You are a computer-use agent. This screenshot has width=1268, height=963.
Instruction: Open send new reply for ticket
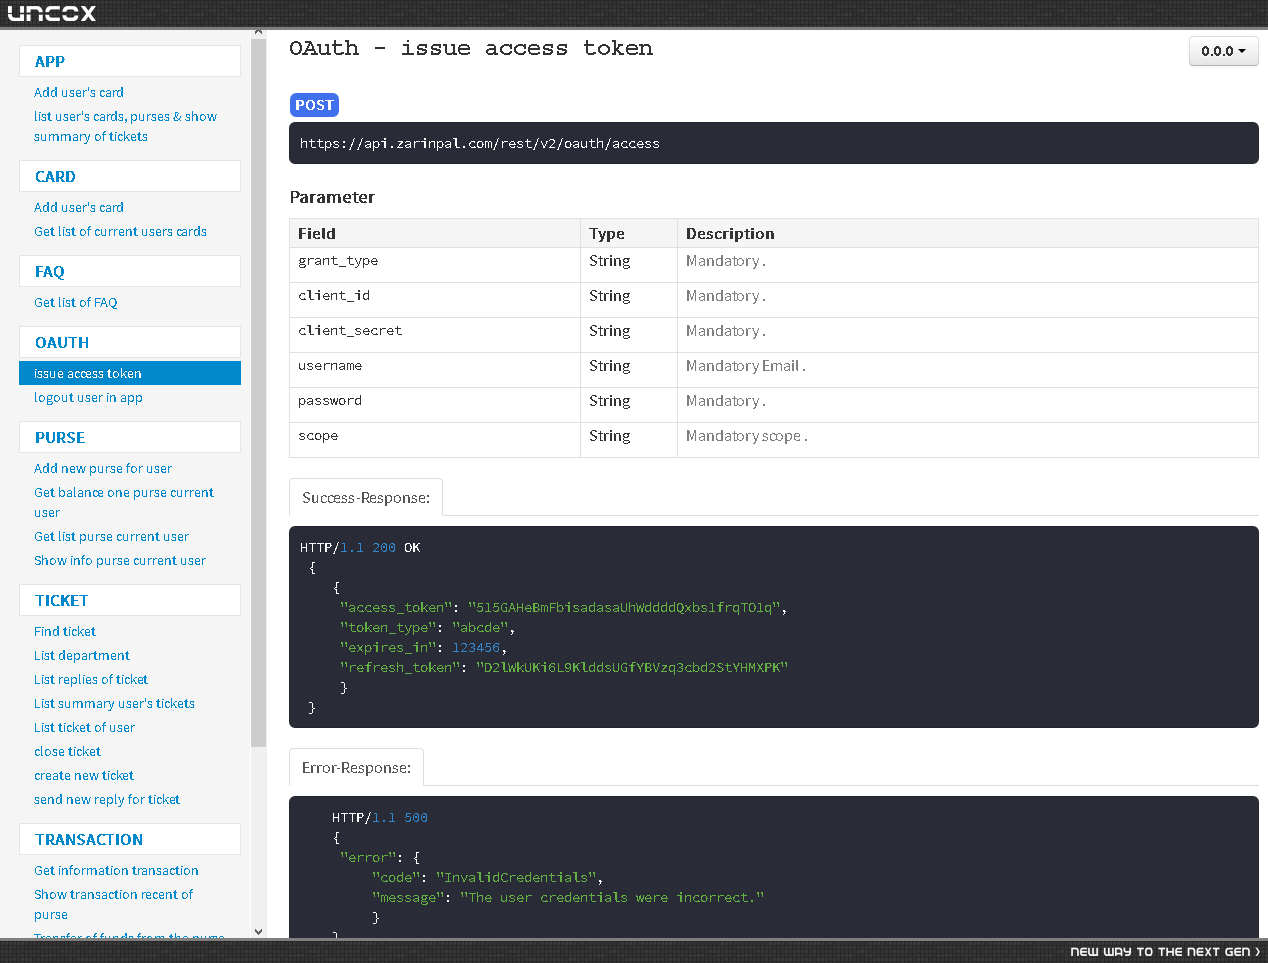point(107,799)
